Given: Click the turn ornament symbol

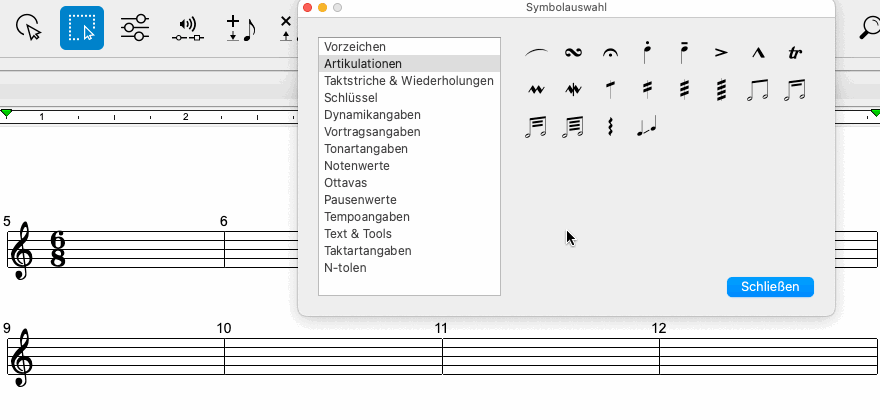Looking at the screenshot, I should point(573,53).
